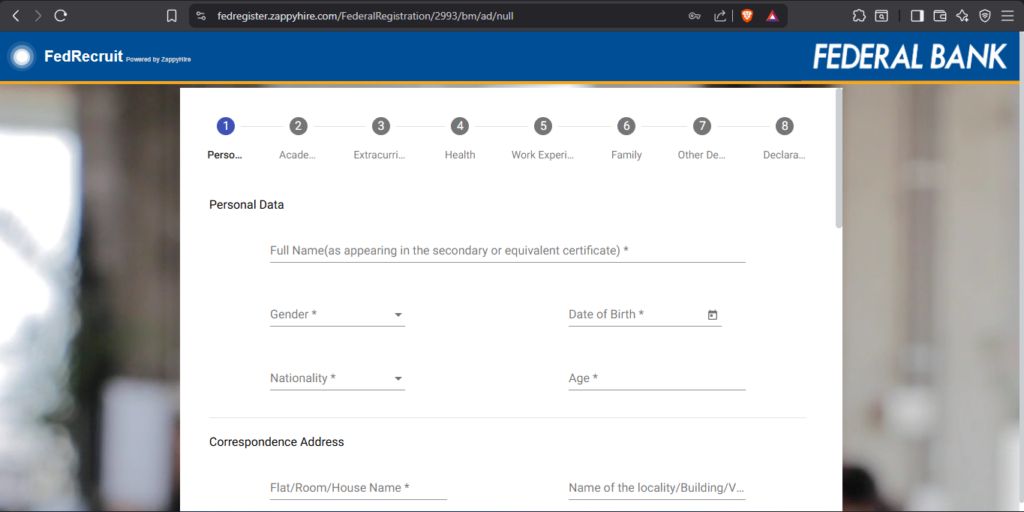This screenshot has height=512, width=1024.
Task: Open the Brave Wallet icon
Action: [940, 16]
